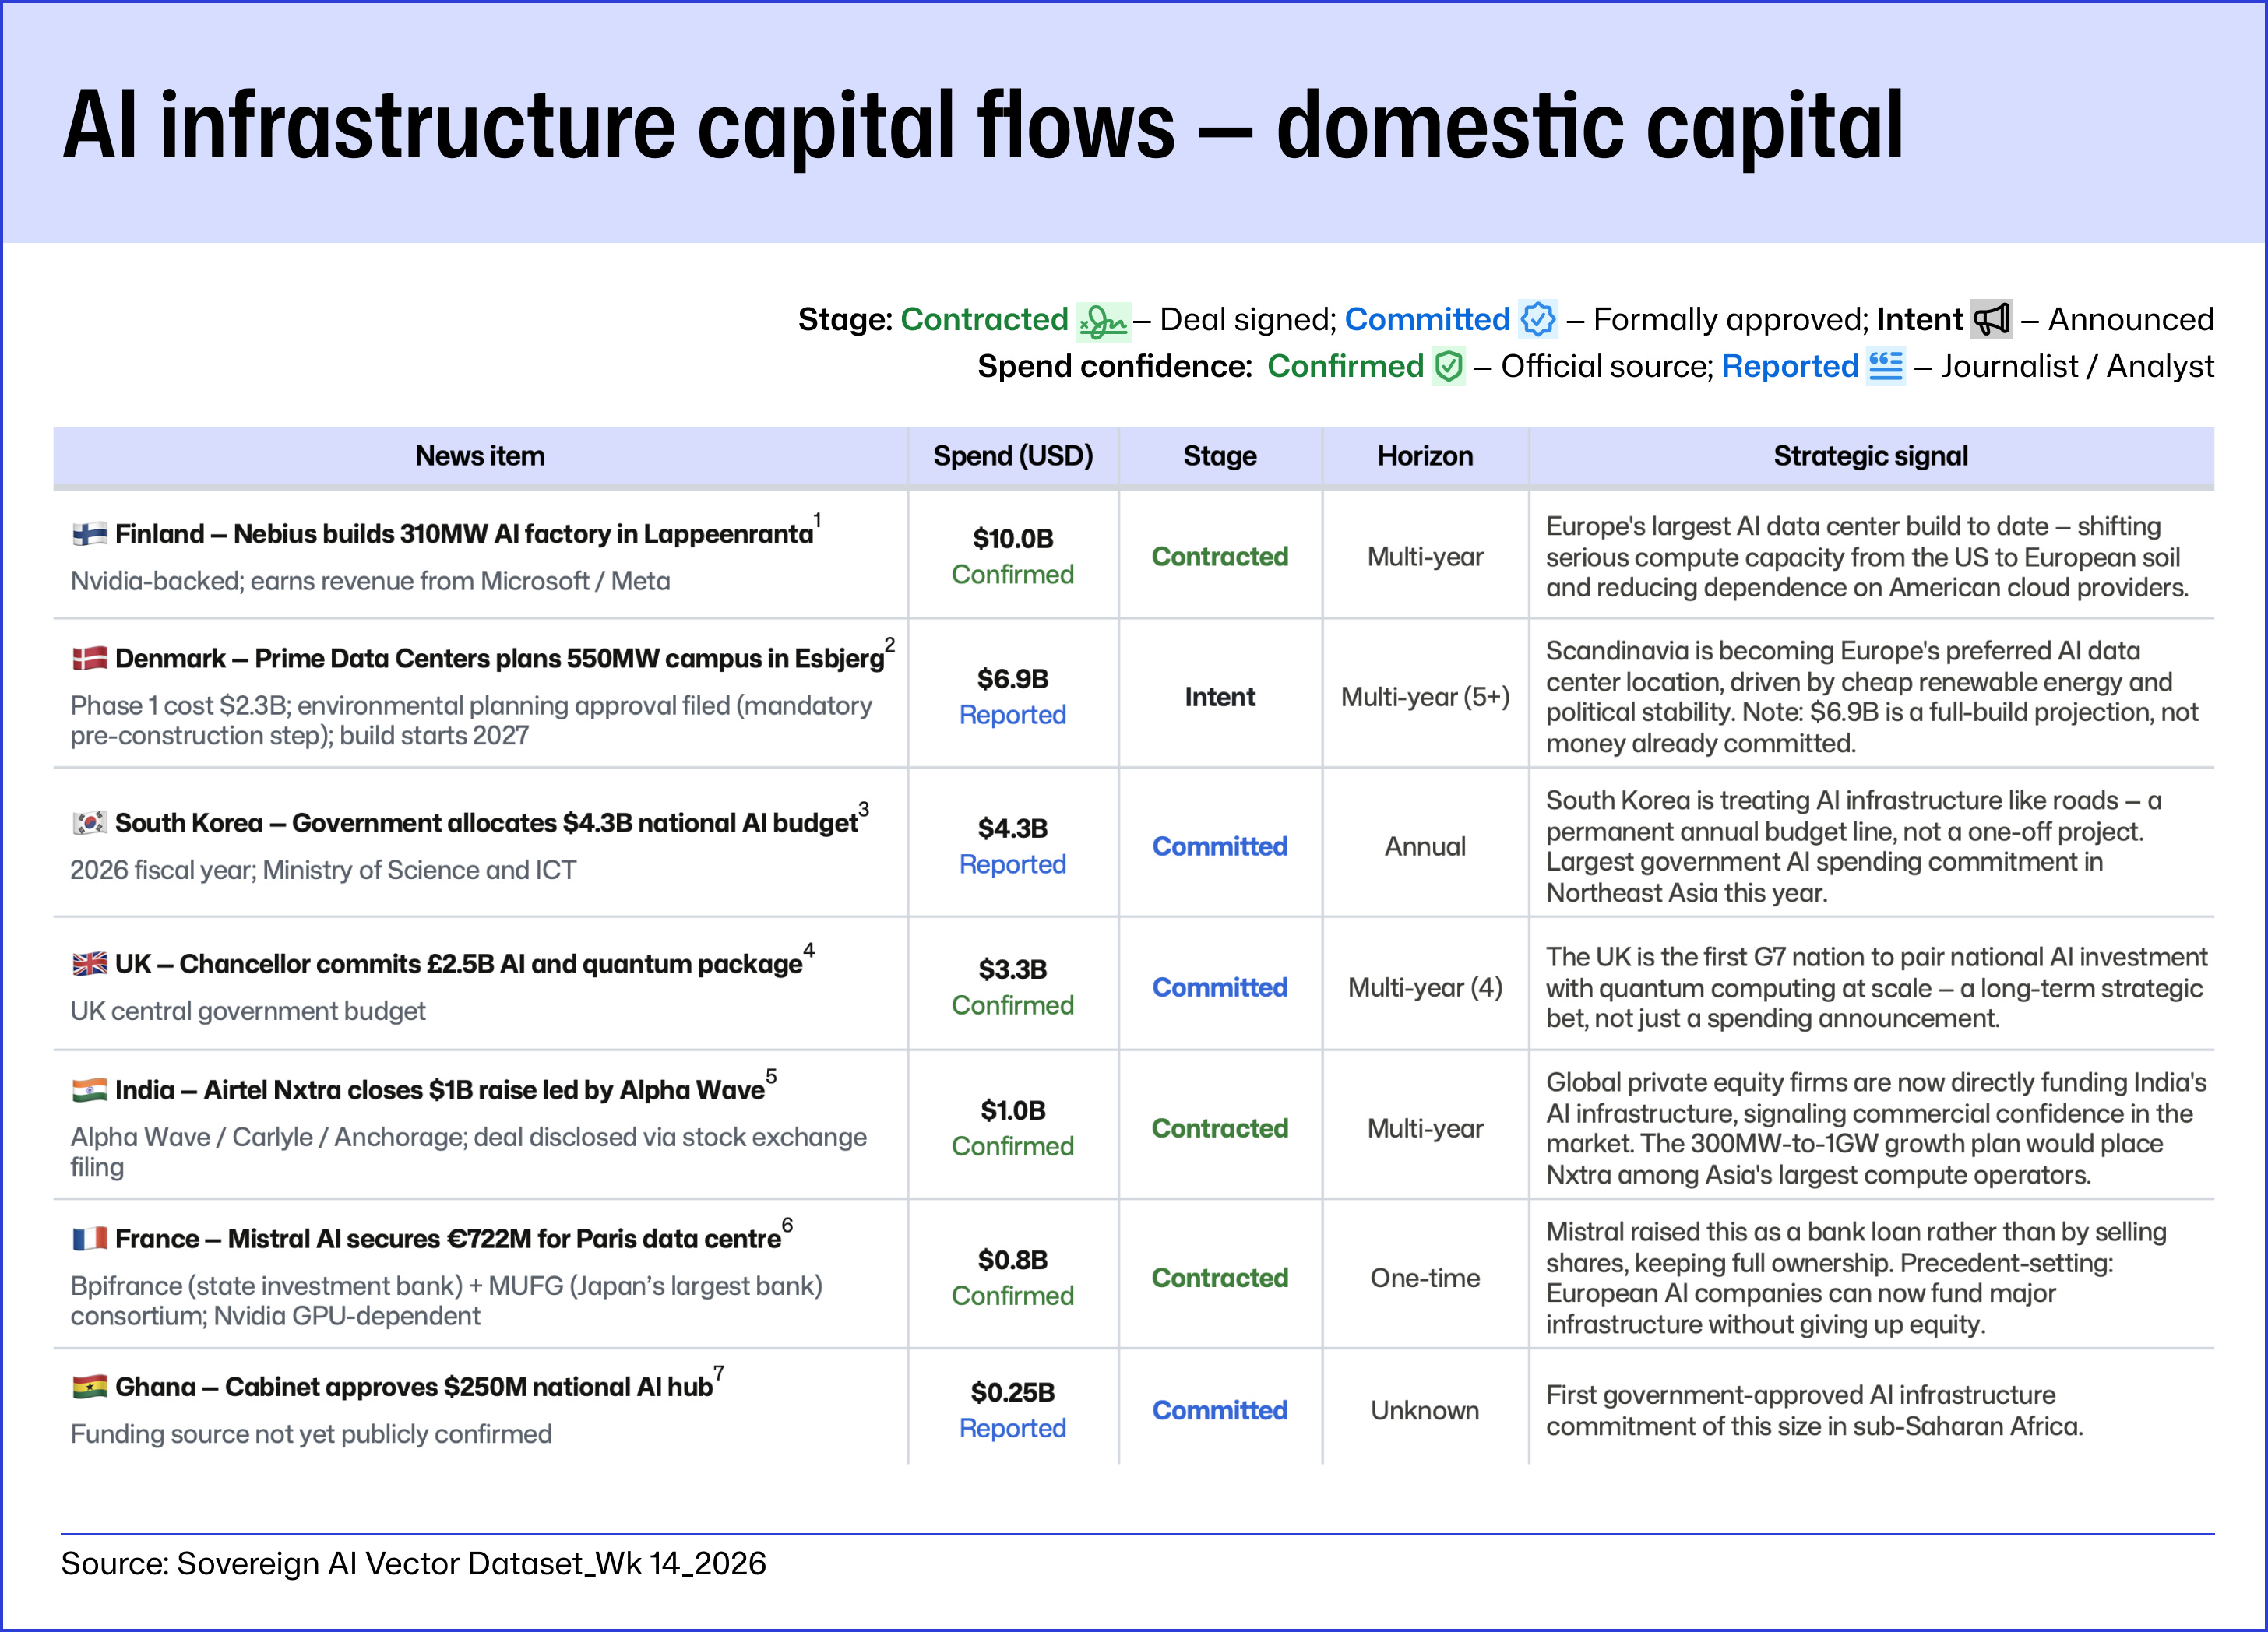Click the UK Chancellor commits £2.5B headline
This screenshot has height=1632, width=2268.
click(458, 964)
